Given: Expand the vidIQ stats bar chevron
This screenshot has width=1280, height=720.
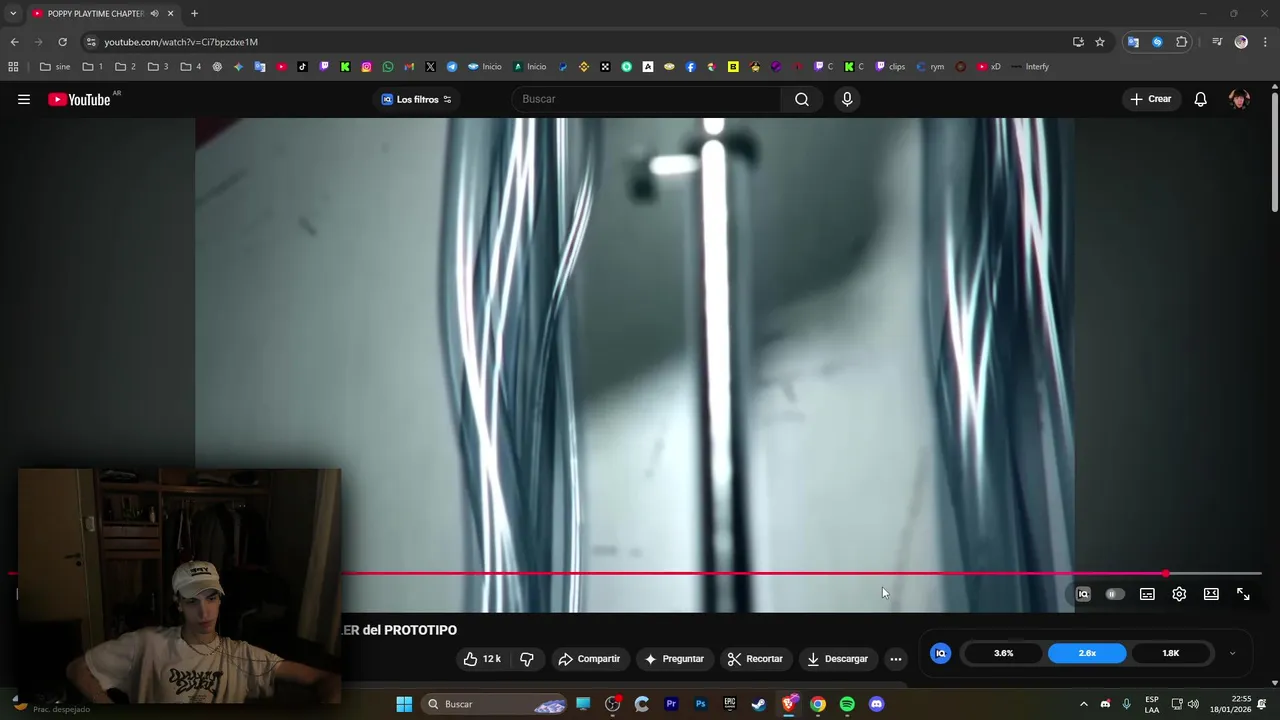Looking at the screenshot, I should [1232, 653].
